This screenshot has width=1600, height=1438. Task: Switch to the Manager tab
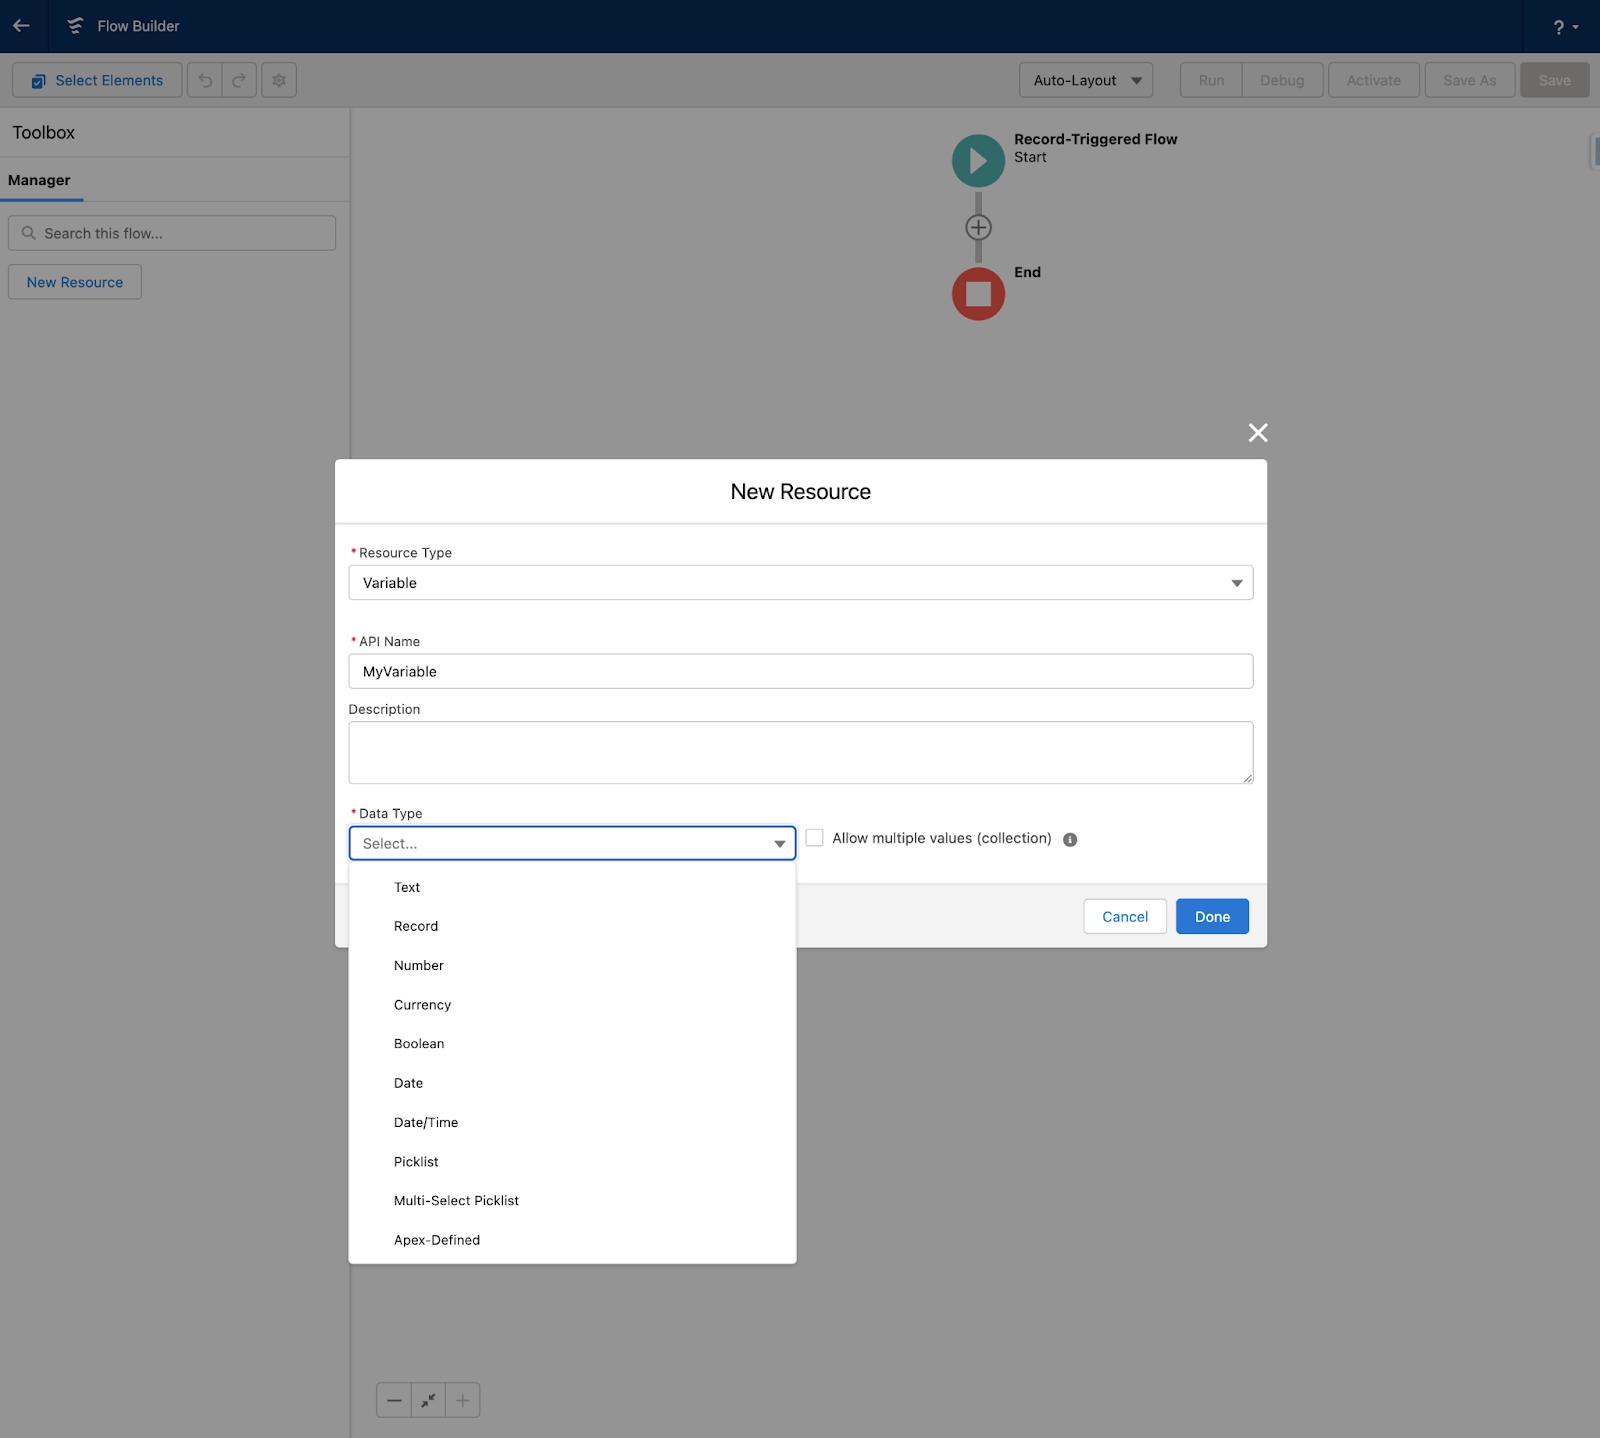40,180
